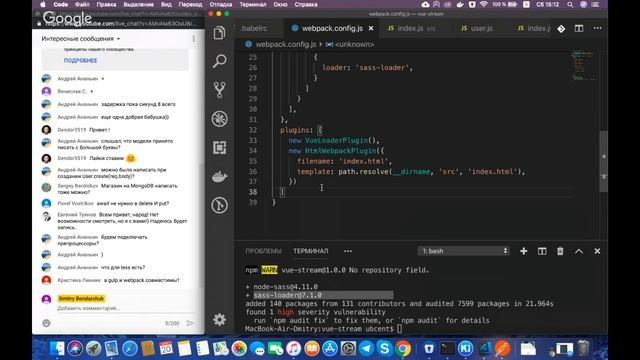Open the Вид menu
Image resolution: width=640 pixels, height=360 pixels.
point(166,4)
